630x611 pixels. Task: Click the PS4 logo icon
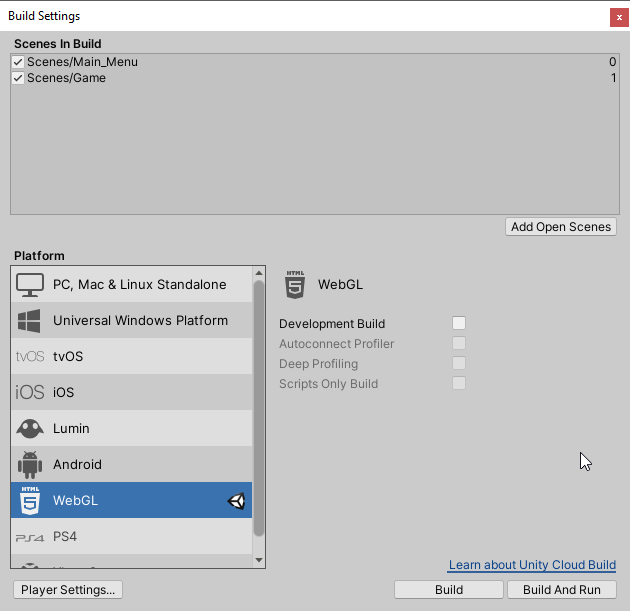pyautogui.click(x=30, y=537)
